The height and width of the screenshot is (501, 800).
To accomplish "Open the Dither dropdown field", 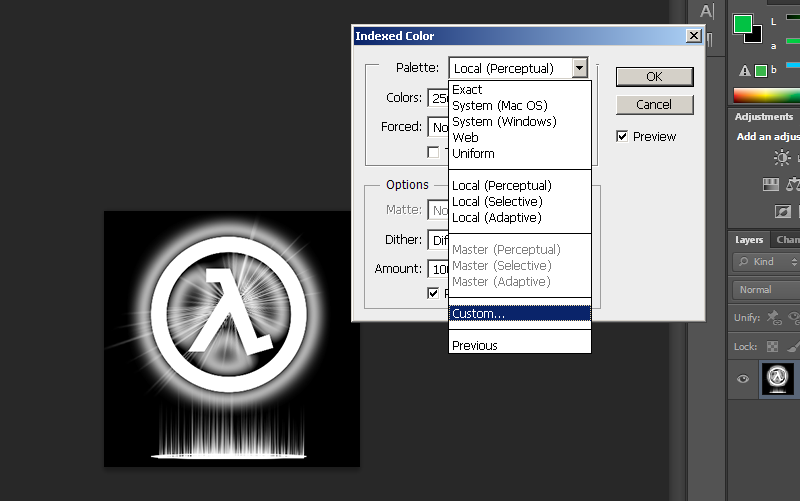I will click(x=438, y=240).
